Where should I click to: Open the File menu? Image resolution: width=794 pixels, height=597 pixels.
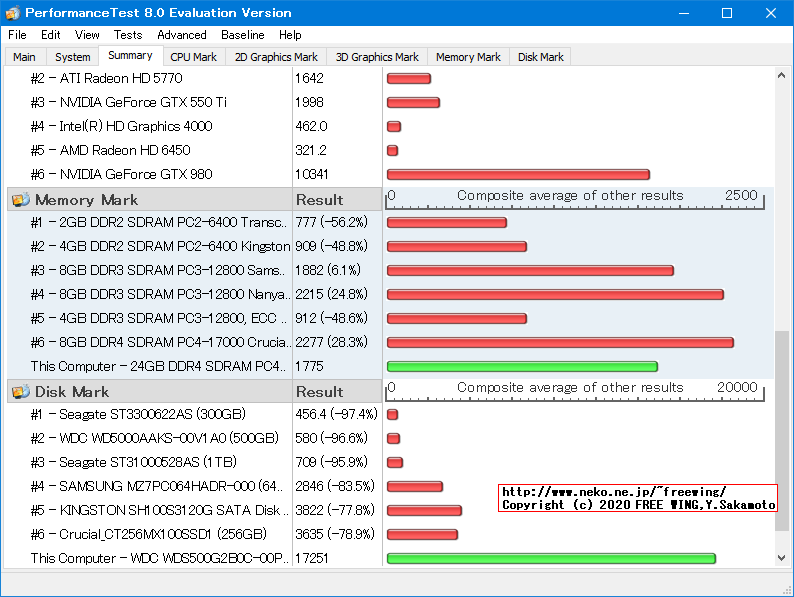[x=17, y=35]
